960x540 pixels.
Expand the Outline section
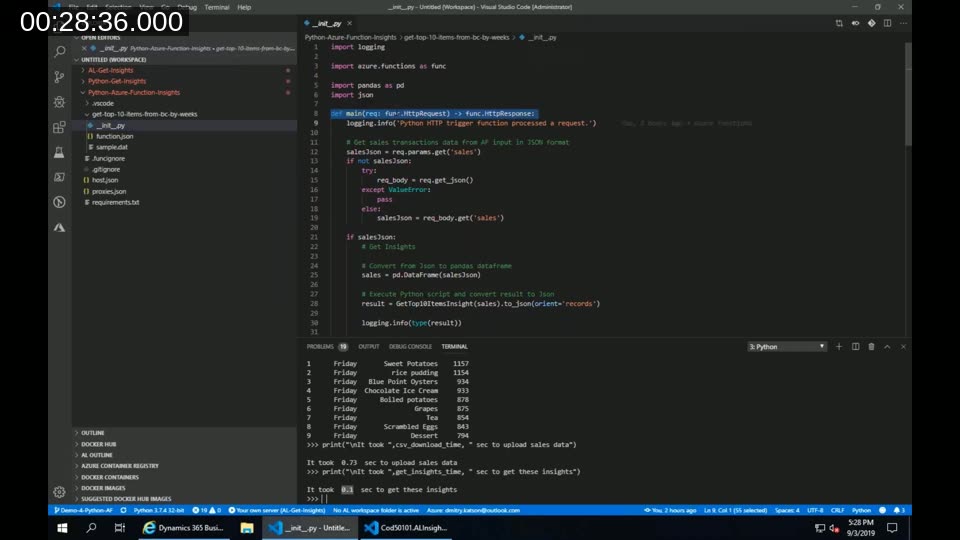(x=92, y=433)
